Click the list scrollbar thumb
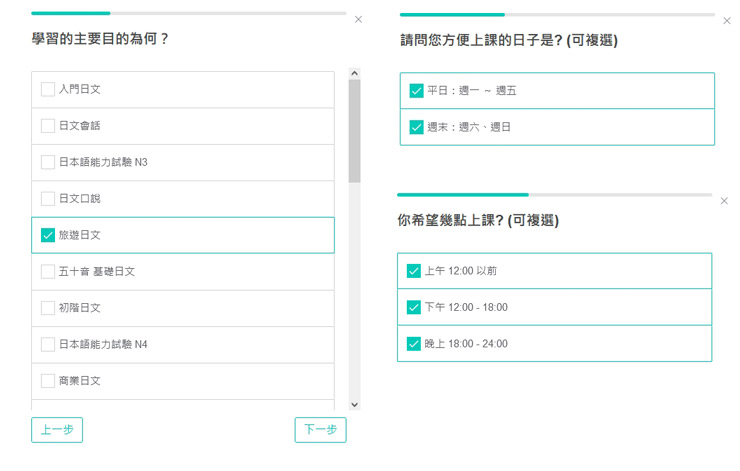 point(354,130)
